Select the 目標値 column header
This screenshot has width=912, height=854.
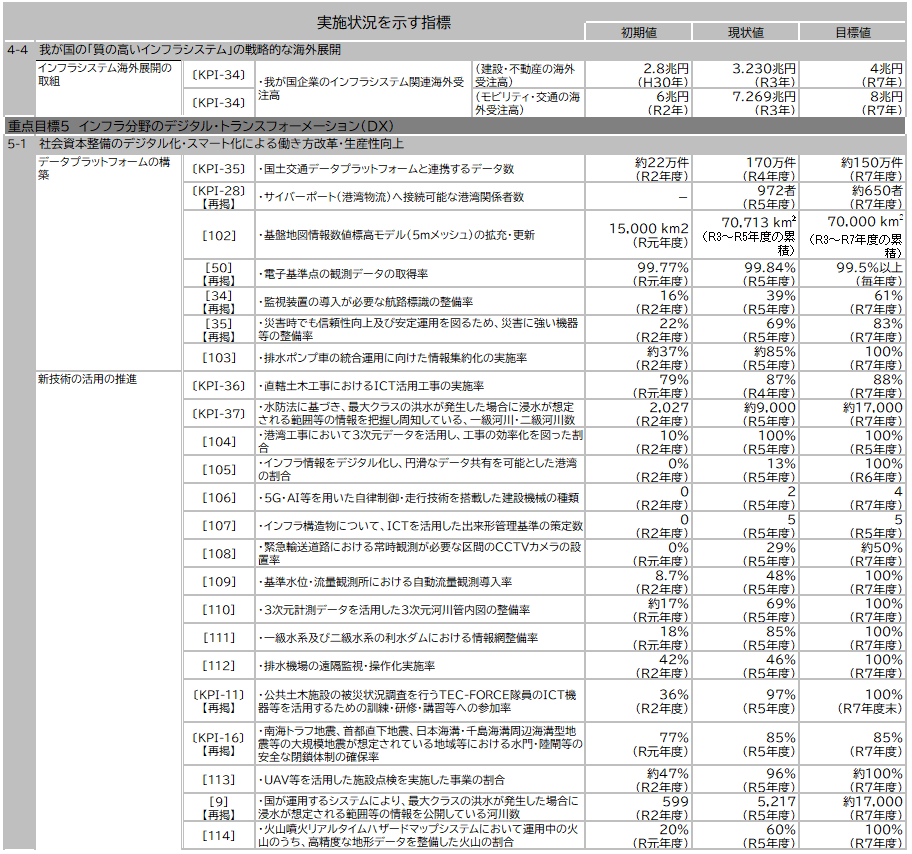853,33
